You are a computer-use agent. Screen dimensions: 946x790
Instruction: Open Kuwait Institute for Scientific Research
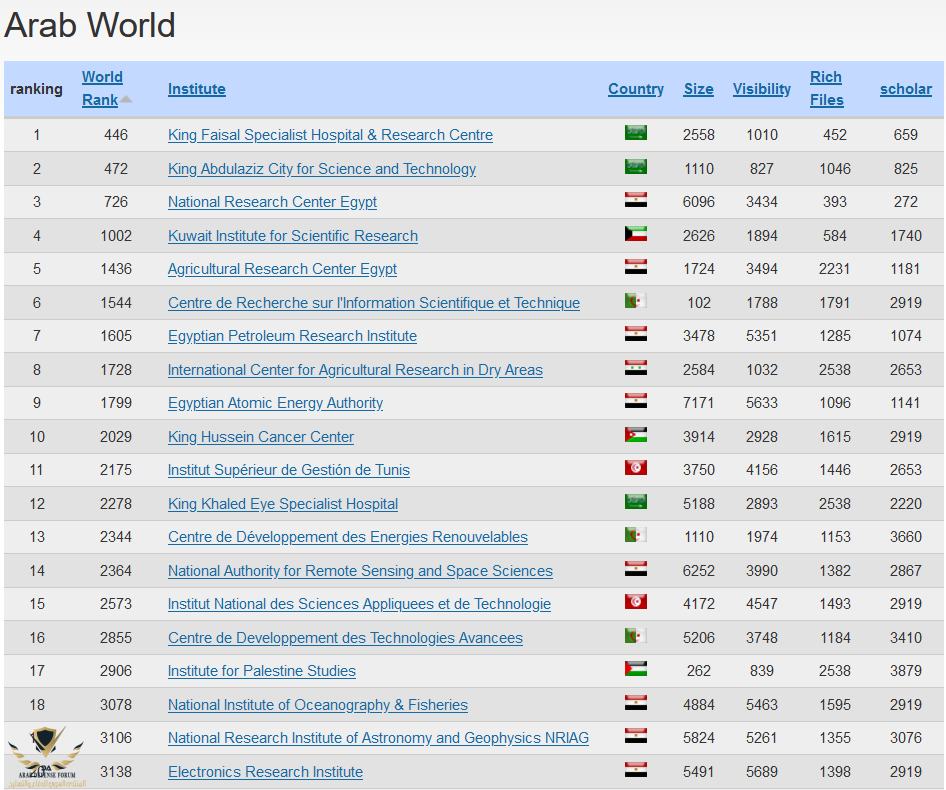coord(293,235)
